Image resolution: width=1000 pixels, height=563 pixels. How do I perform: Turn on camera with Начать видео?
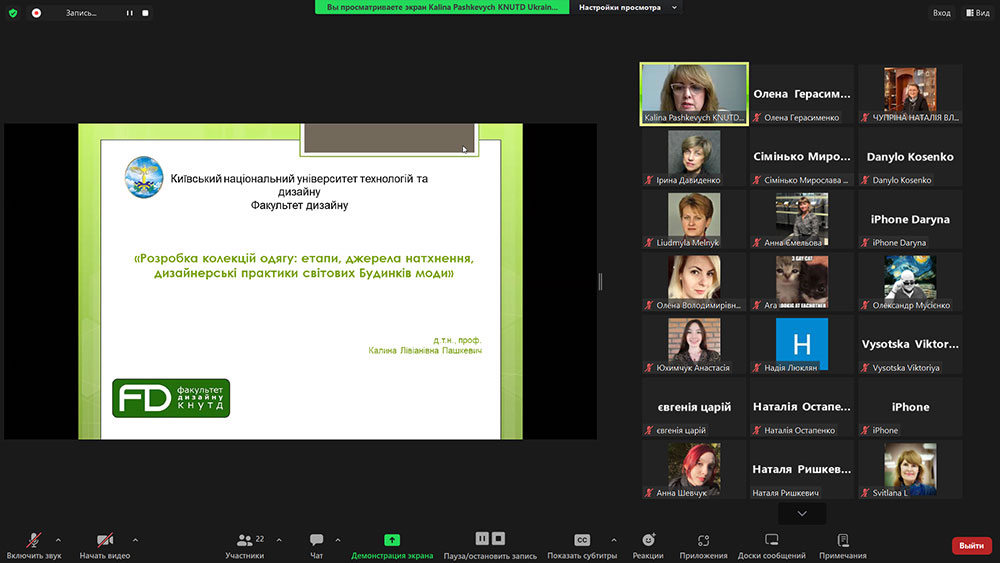pyautogui.click(x=105, y=540)
